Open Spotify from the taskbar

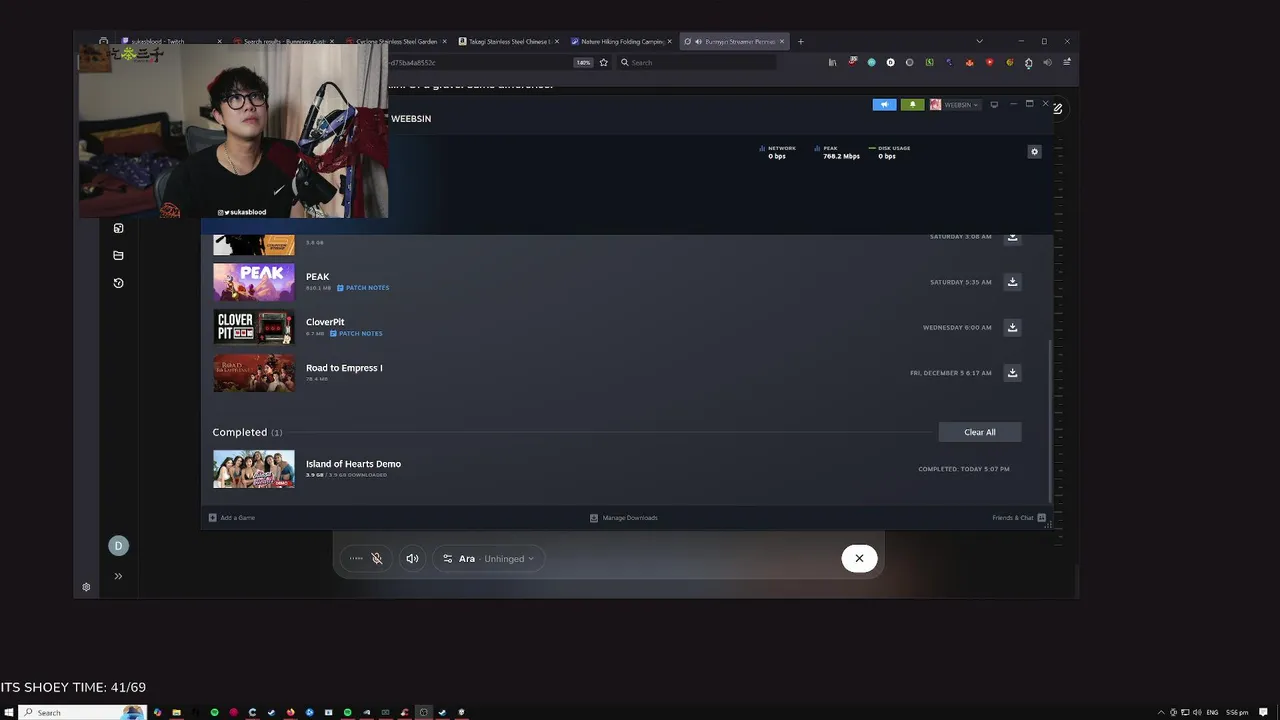[214, 712]
